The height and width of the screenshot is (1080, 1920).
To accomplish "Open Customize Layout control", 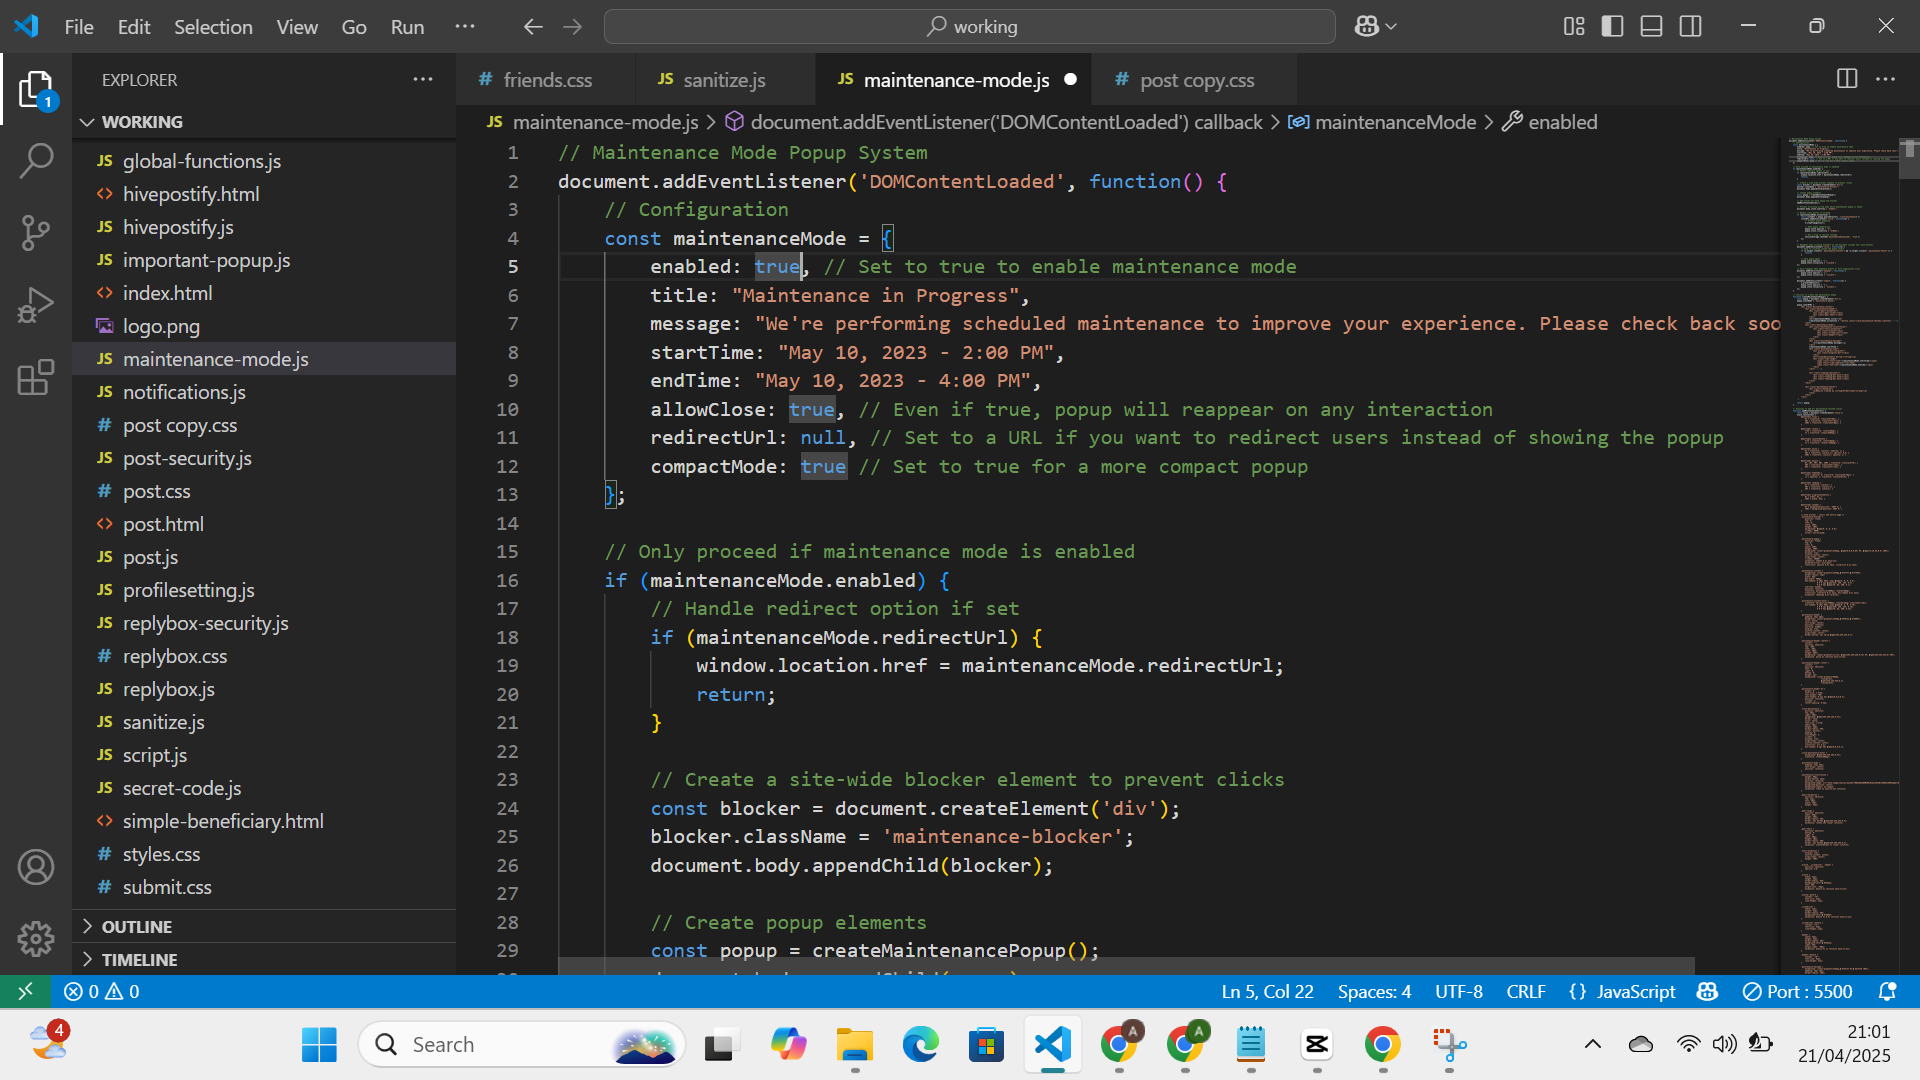I will (1574, 27).
